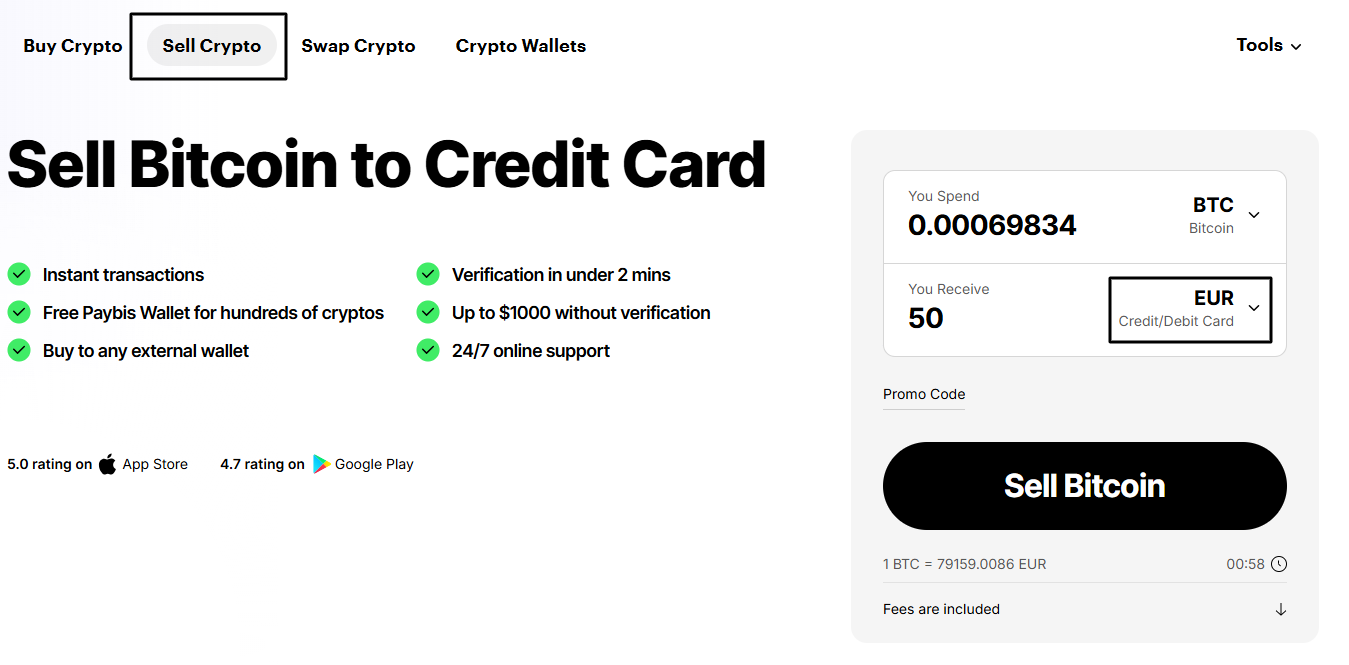Viewport: 1349px width, 665px height.
Task: Click the checkmark next to Free Paybis Wallet
Action: pos(18,312)
